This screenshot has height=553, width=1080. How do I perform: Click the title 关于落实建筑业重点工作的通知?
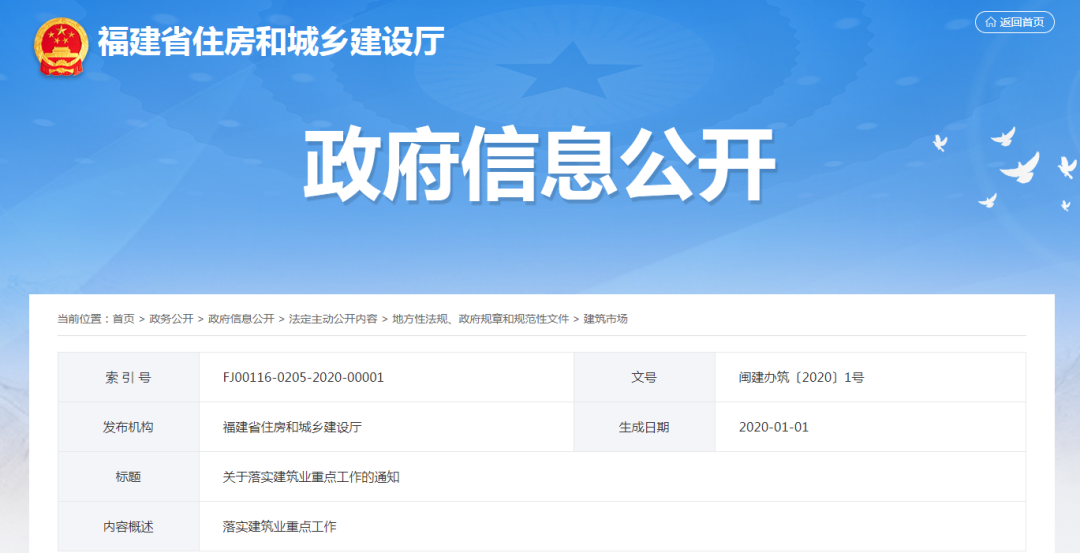311,477
